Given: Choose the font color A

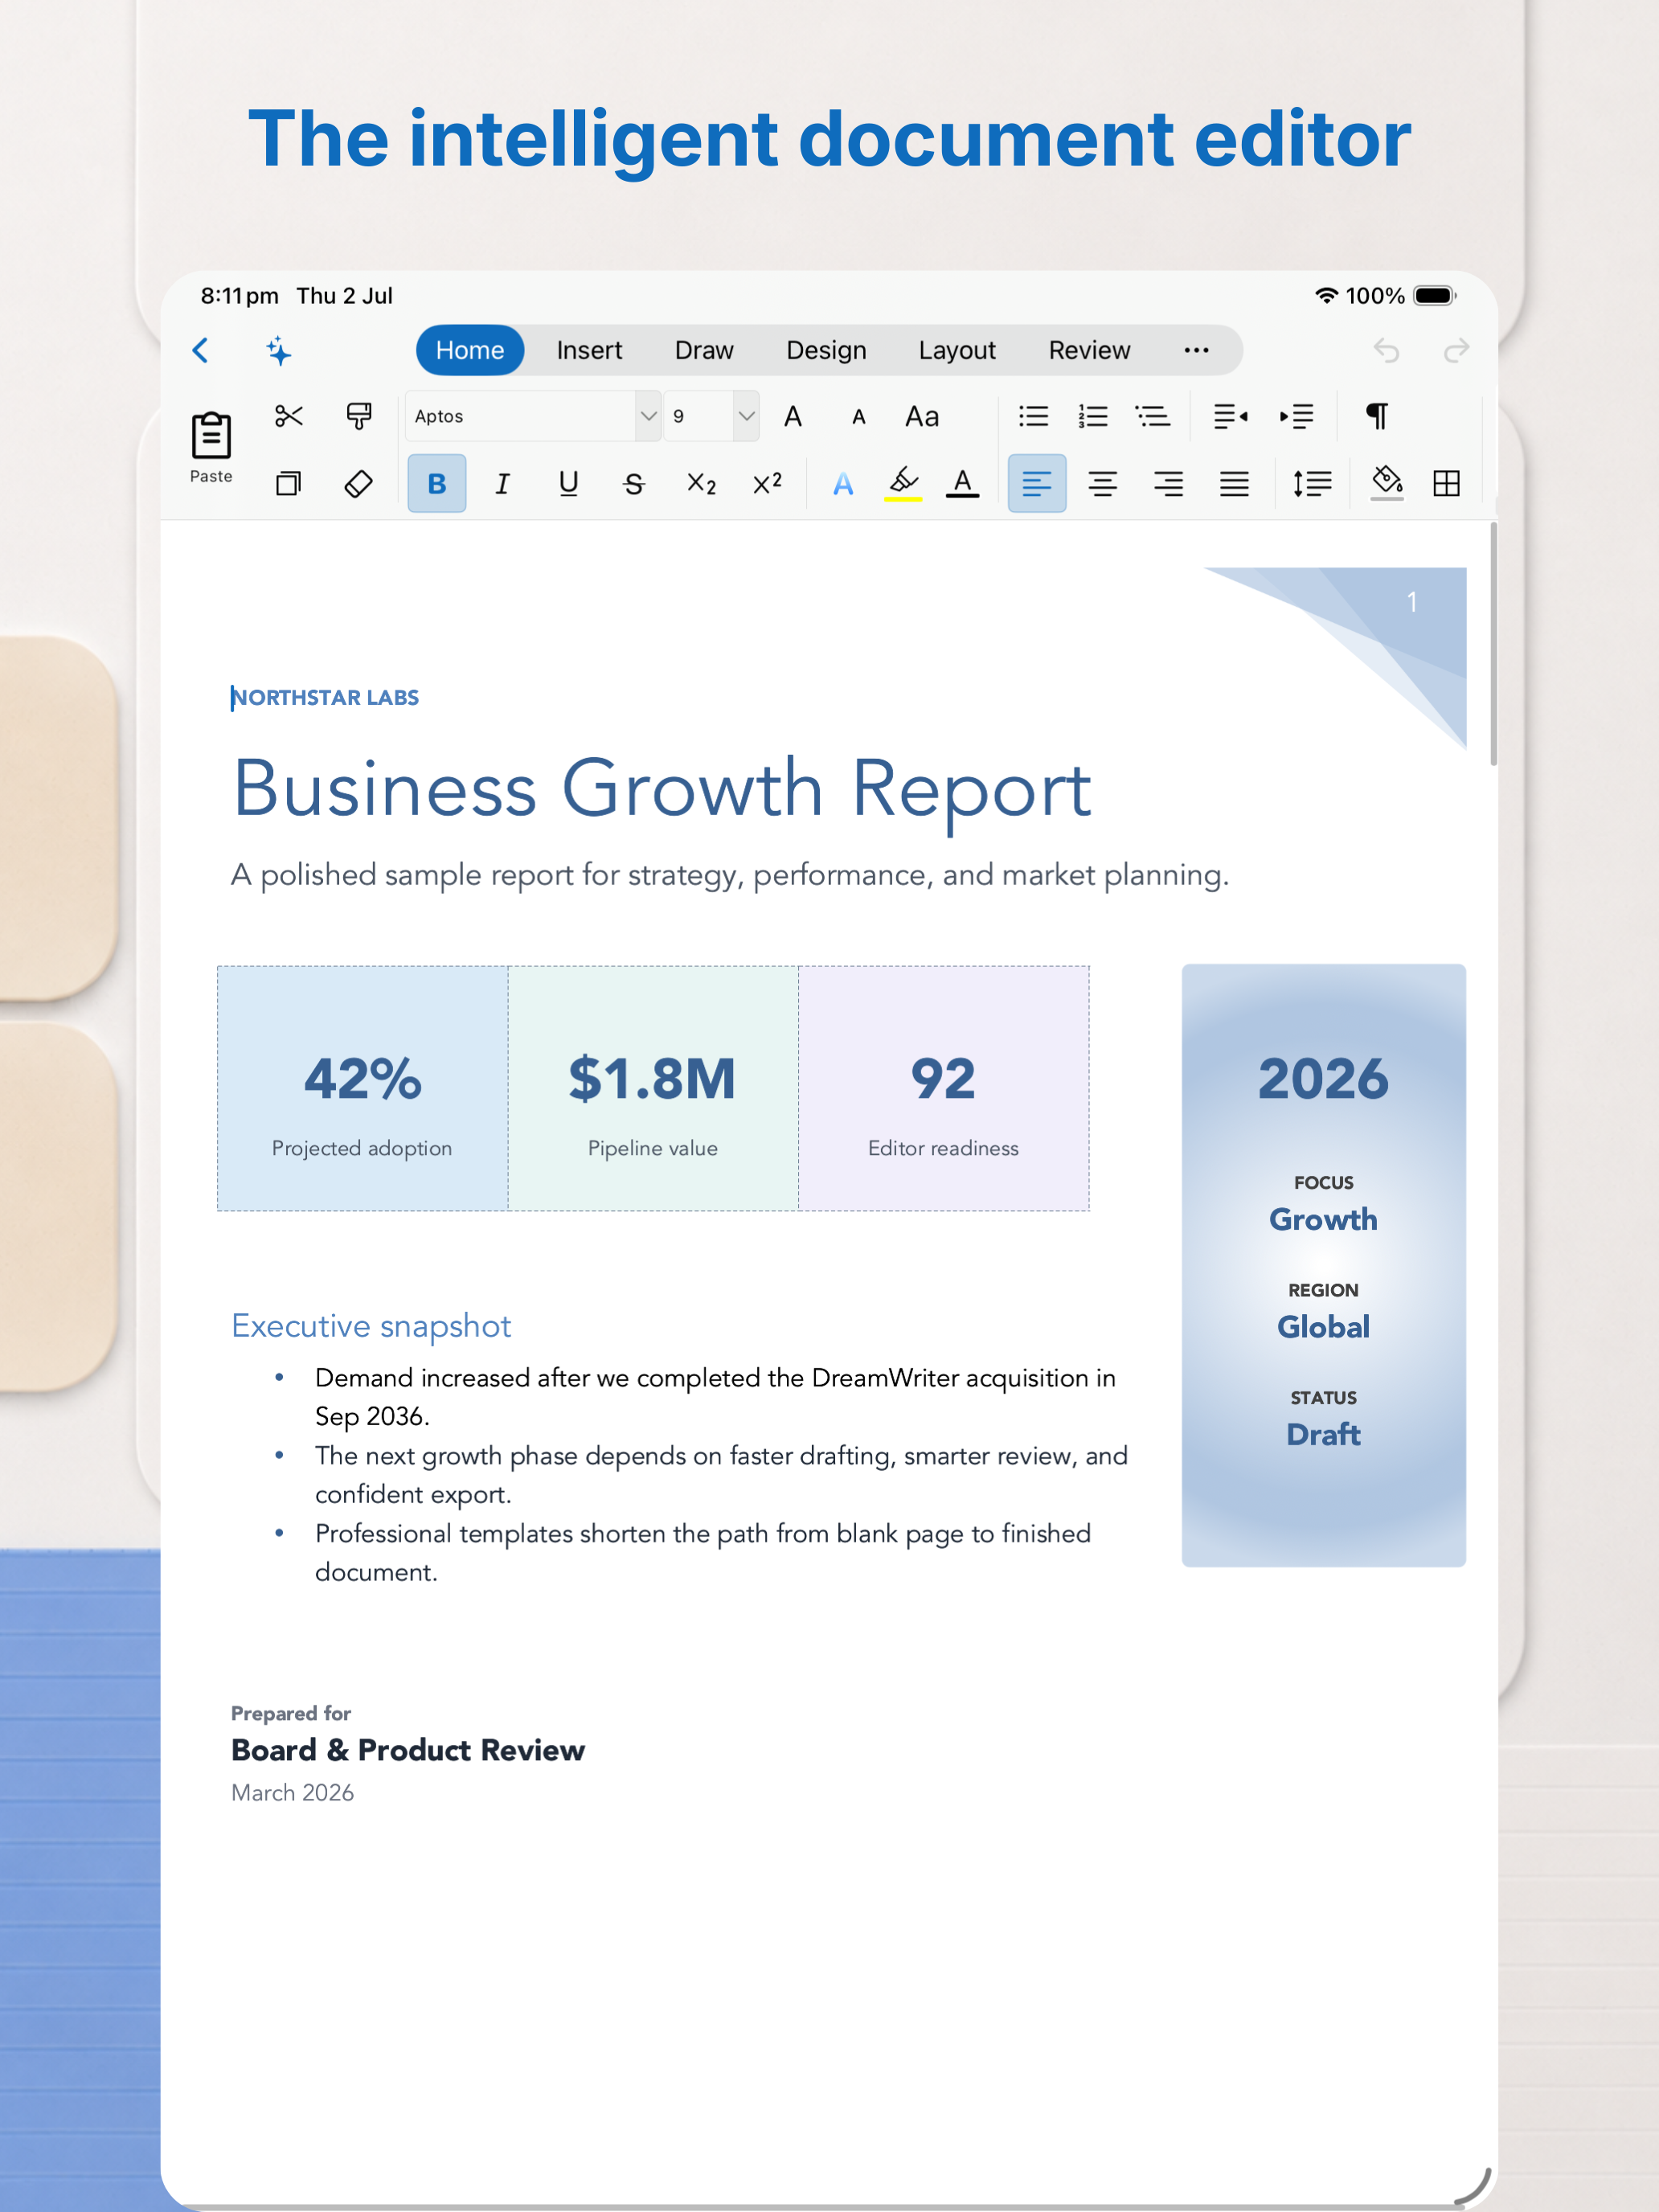Looking at the screenshot, I should coord(962,484).
